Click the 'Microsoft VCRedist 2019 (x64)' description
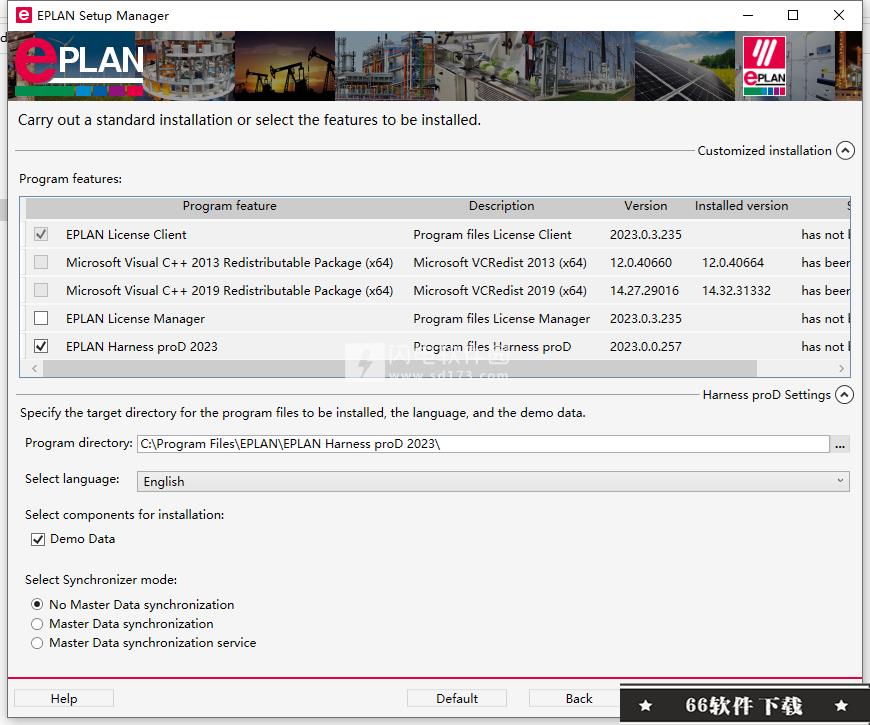870x725 pixels. pos(500,291)
